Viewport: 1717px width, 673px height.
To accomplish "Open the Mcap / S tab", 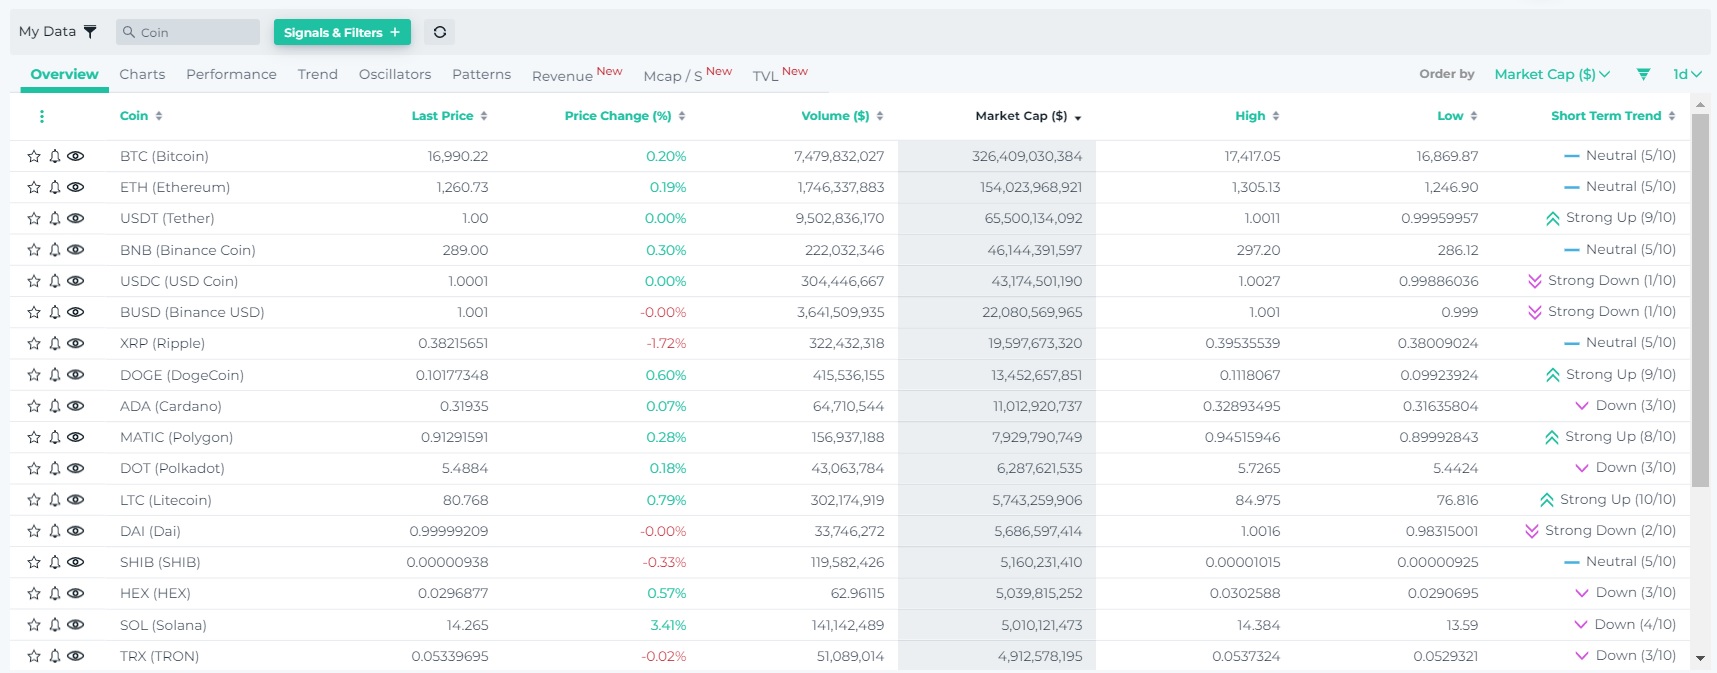I will pyautogui.click(x=687, y=74).
